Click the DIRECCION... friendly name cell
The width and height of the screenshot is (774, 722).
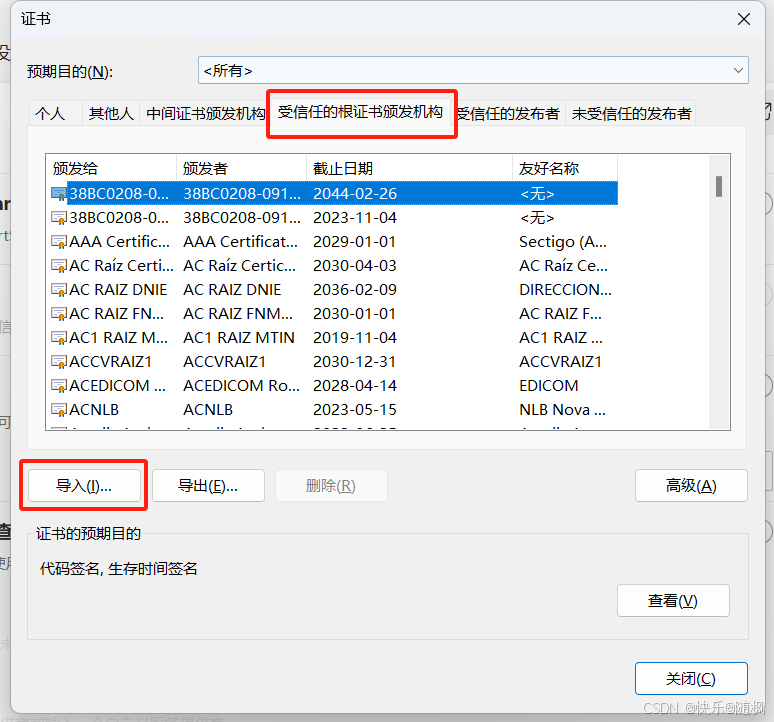(565, 290)
